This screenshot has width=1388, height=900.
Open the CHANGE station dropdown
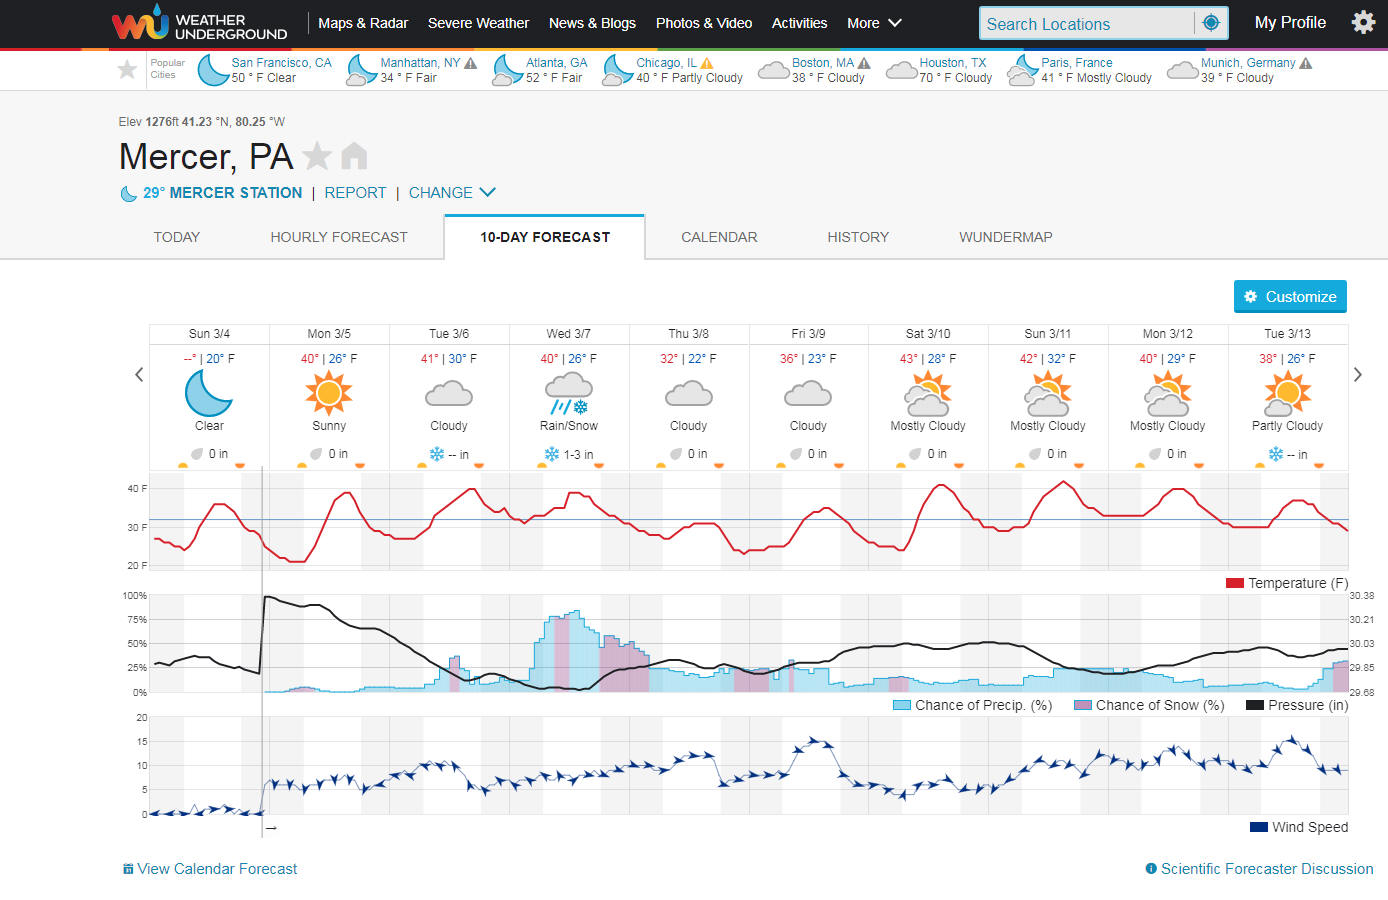(x=452, y=193)
